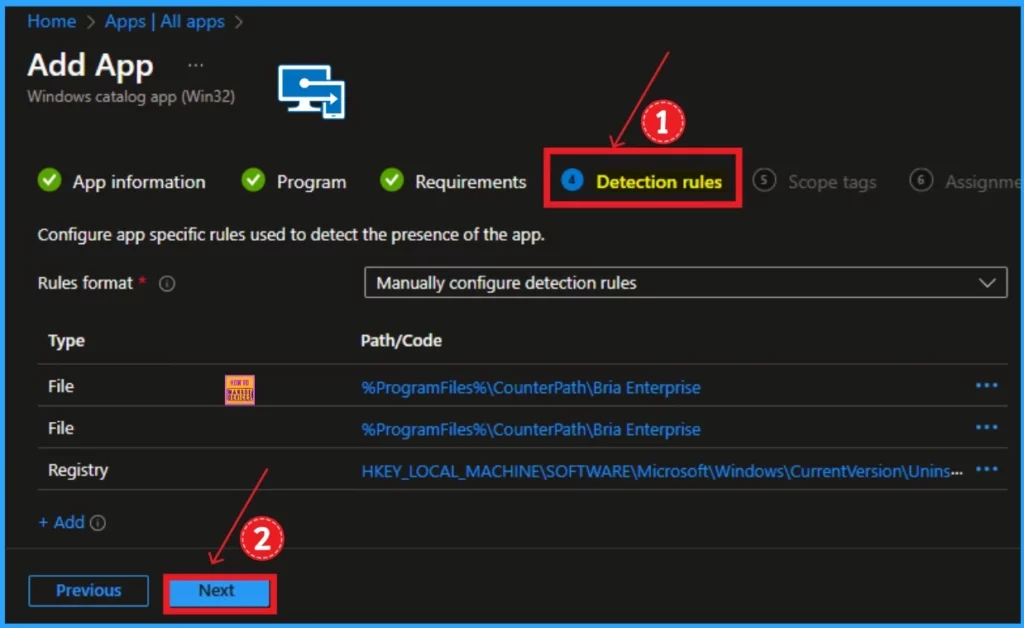Click + Add to add detection rule
The image size is (1024, 628).
click(x=61, y=522)
